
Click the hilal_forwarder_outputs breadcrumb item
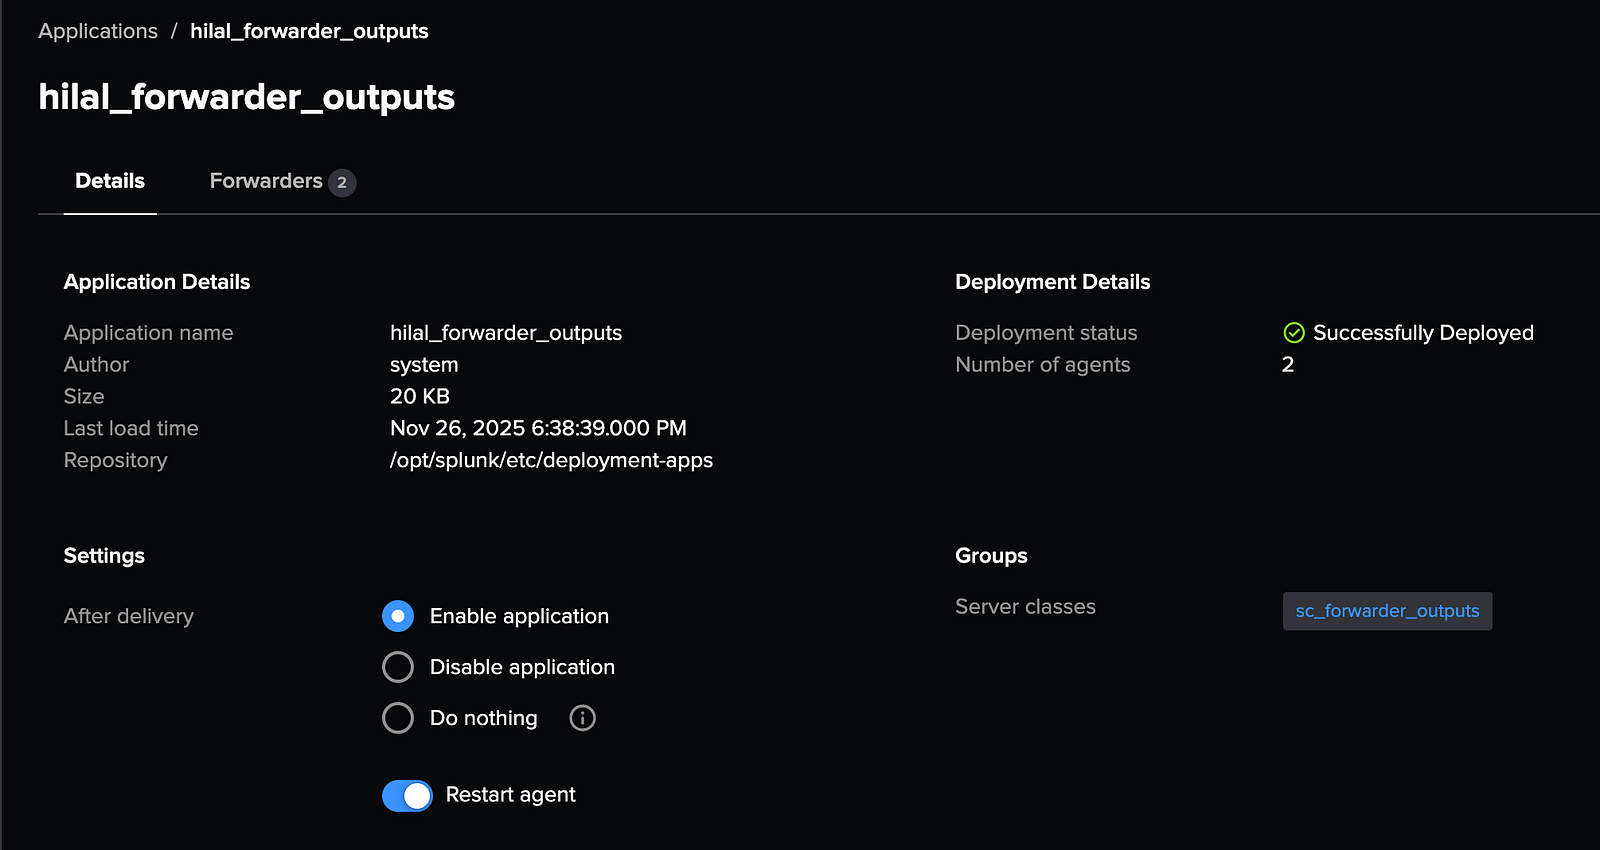point(309,31)
